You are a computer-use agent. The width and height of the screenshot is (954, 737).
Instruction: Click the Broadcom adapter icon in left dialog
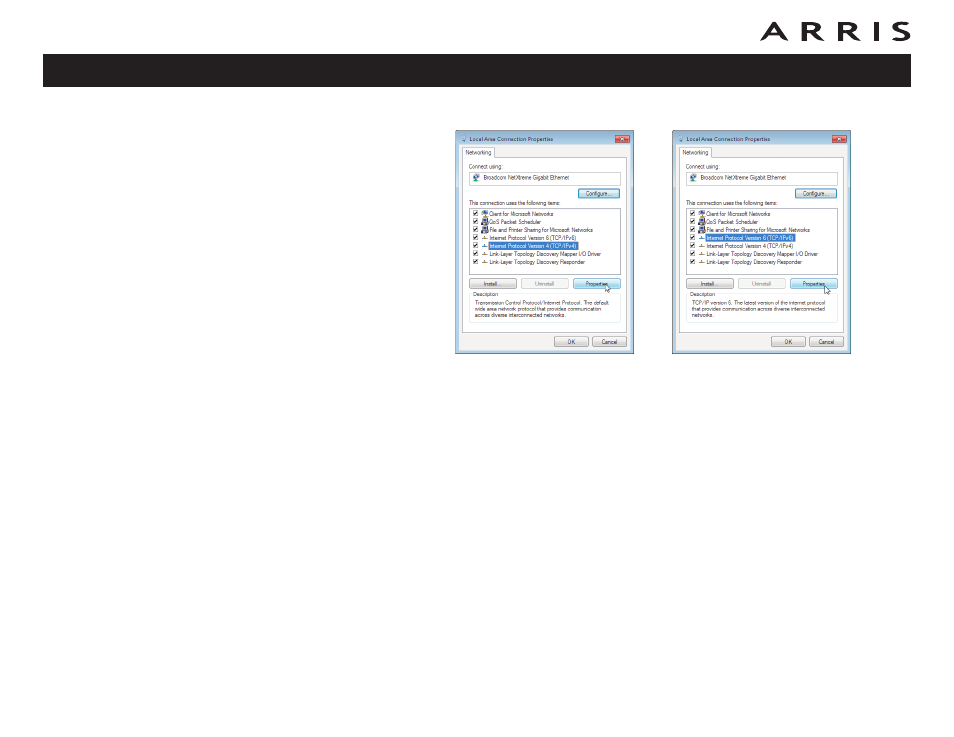click(x=476, y=177)
